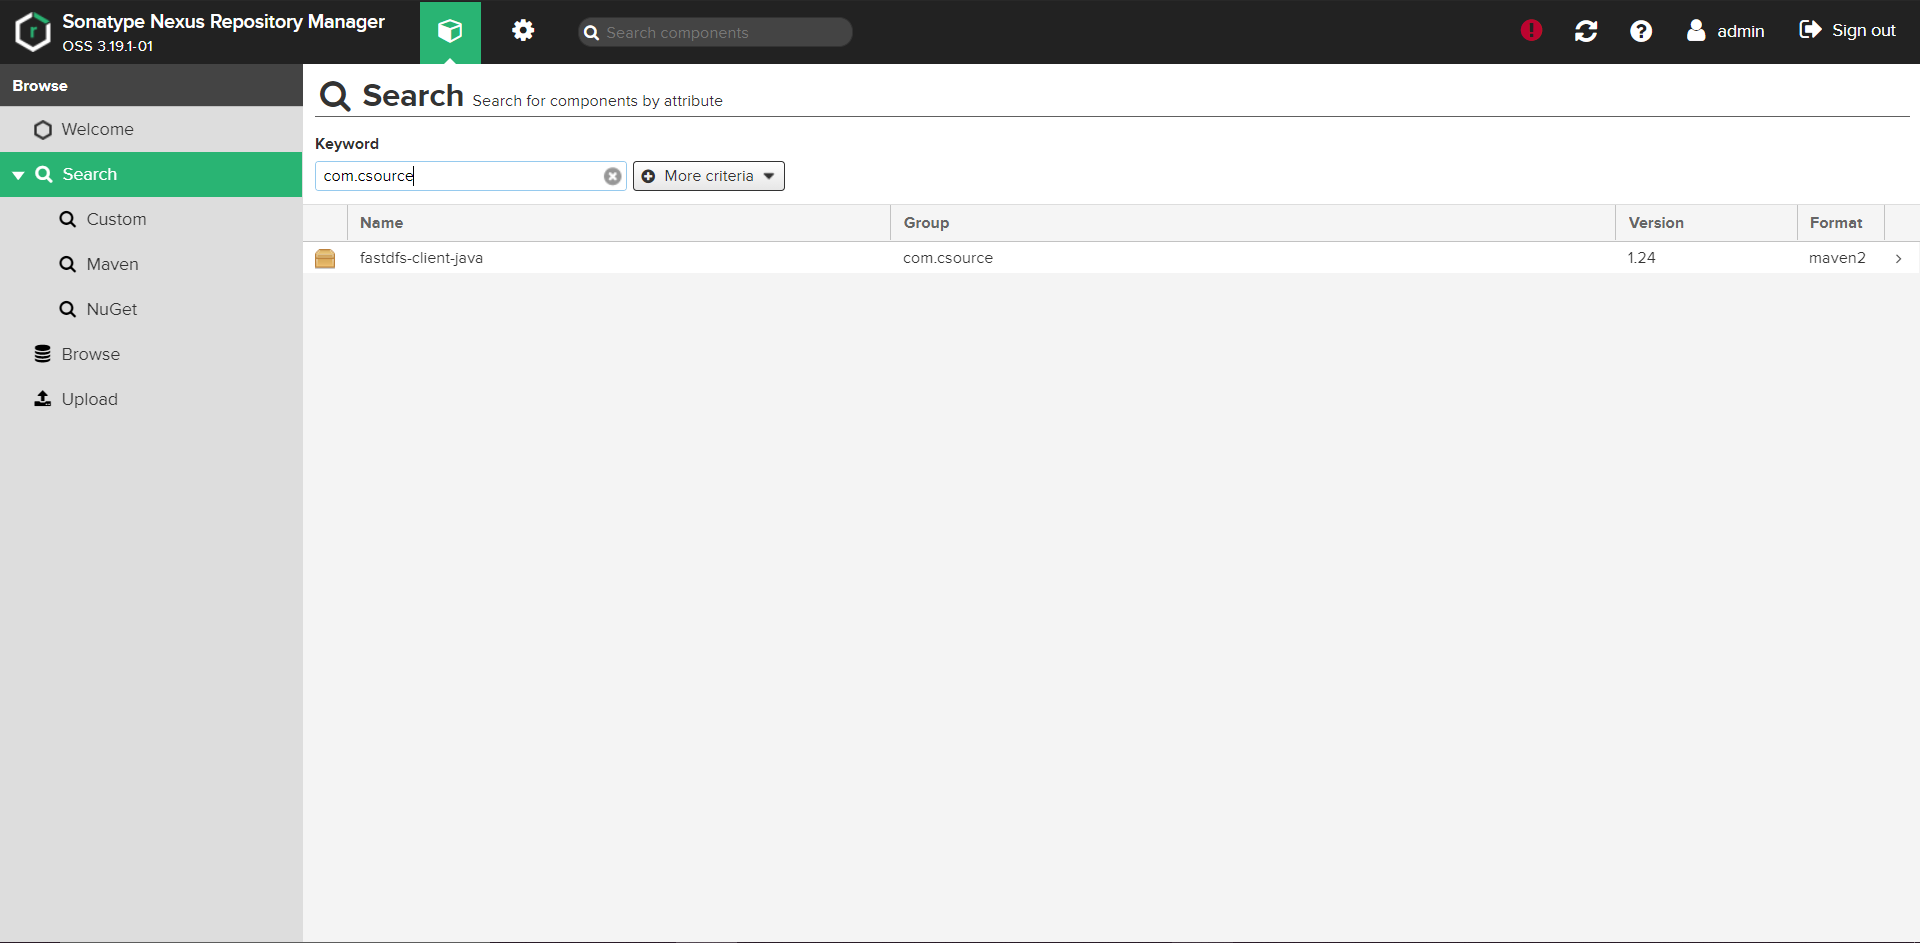1920x943 pixels.
Task: Sign out of Nexus
Action: (x=1847, y=31)
